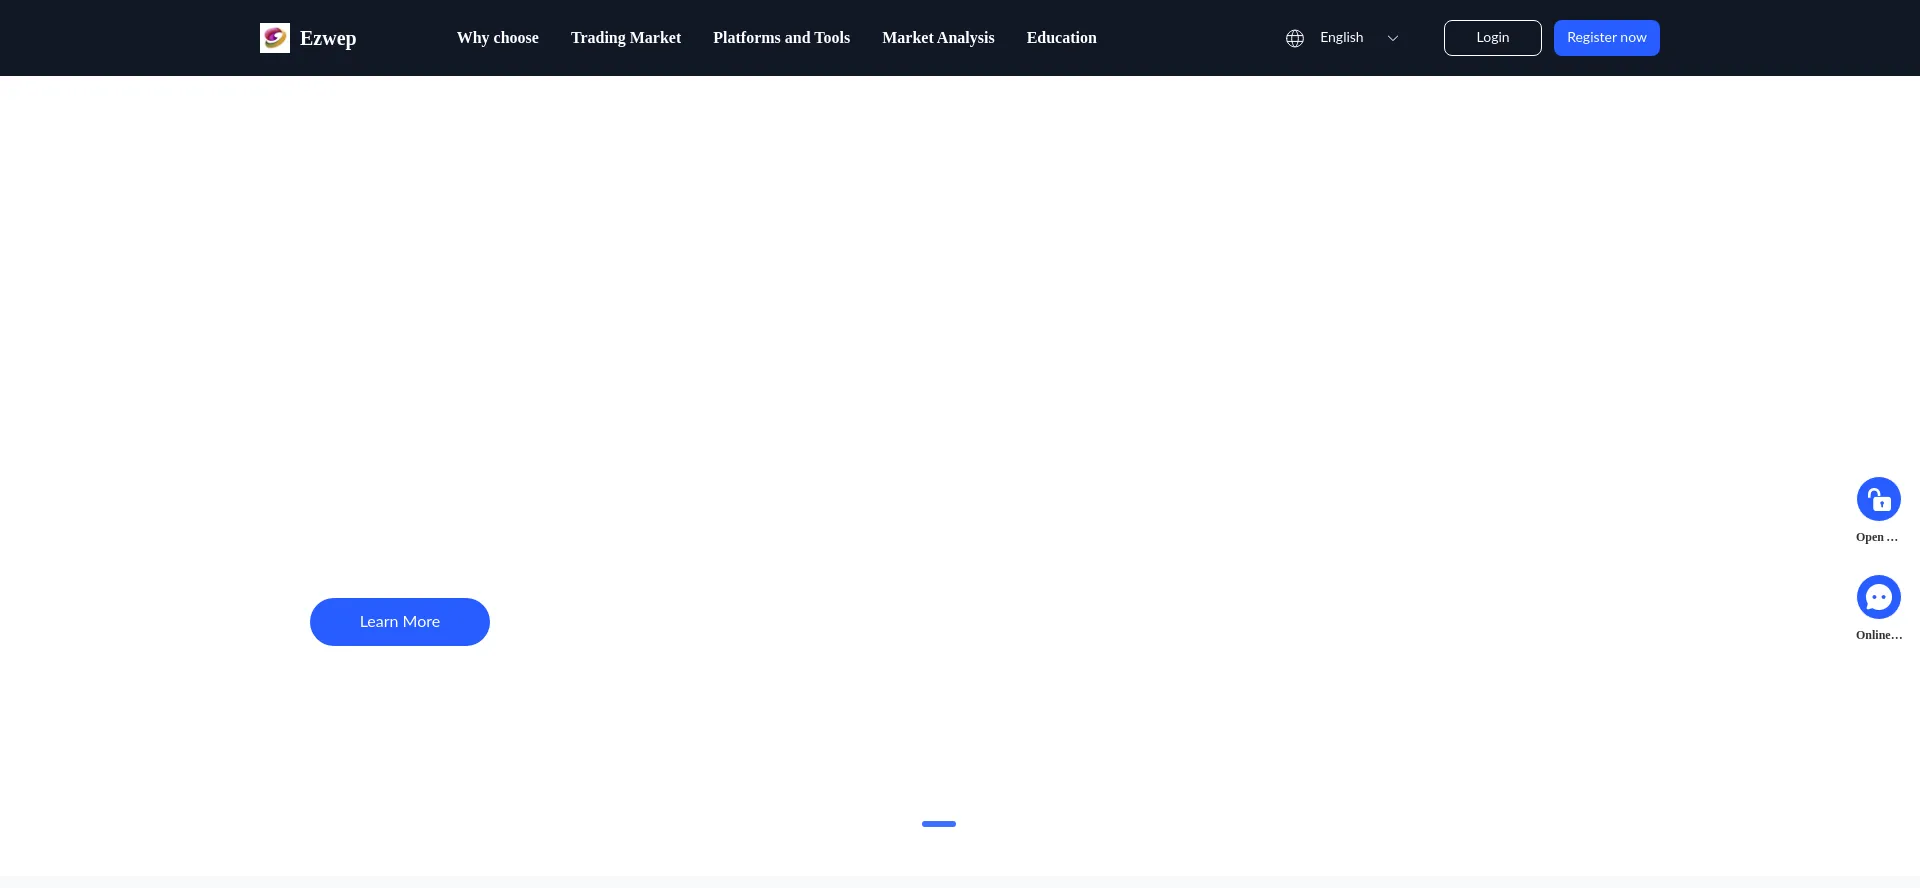The width and height of the screenshot is (1920, 888).
Task: Click the open account lock icon
Action: (1879, 499)
